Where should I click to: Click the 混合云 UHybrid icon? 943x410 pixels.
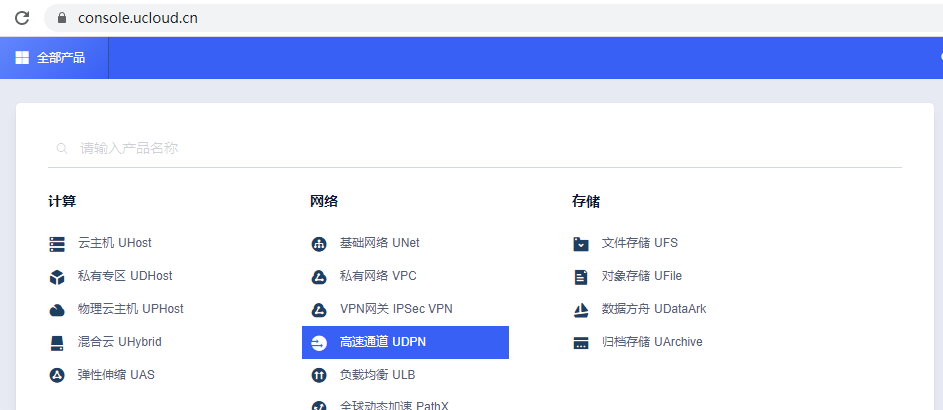(57, 343)
